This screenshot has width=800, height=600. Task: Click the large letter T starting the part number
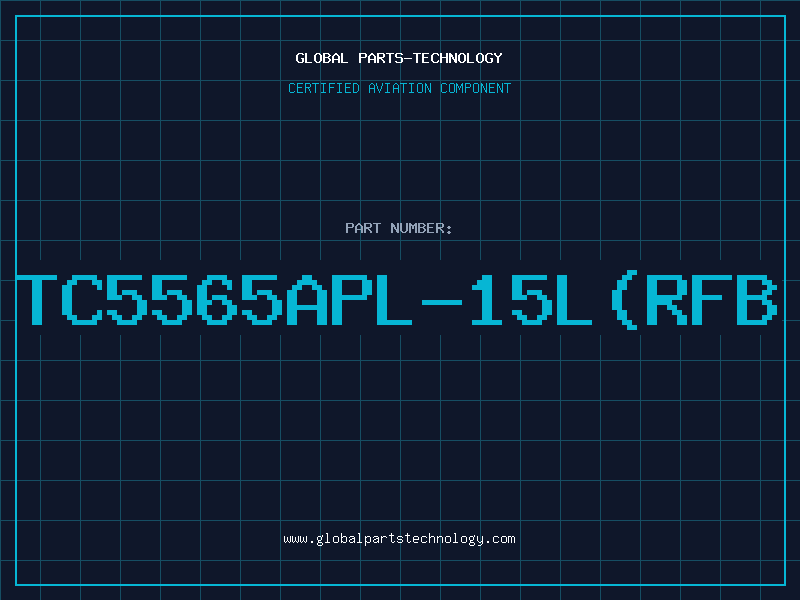37,300
